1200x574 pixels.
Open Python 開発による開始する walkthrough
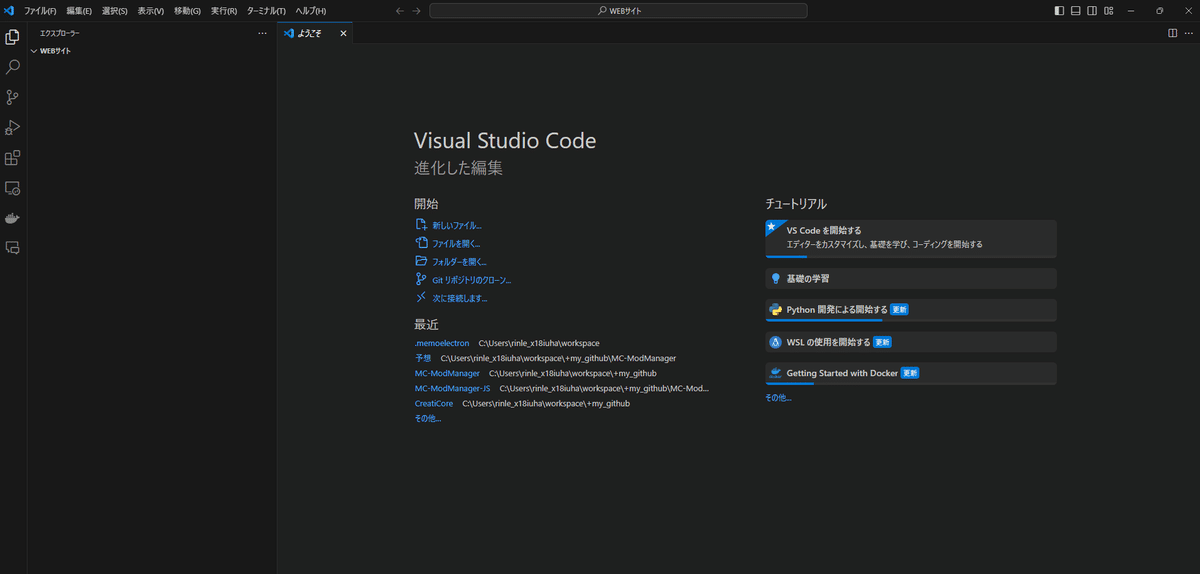coord(911,310)
